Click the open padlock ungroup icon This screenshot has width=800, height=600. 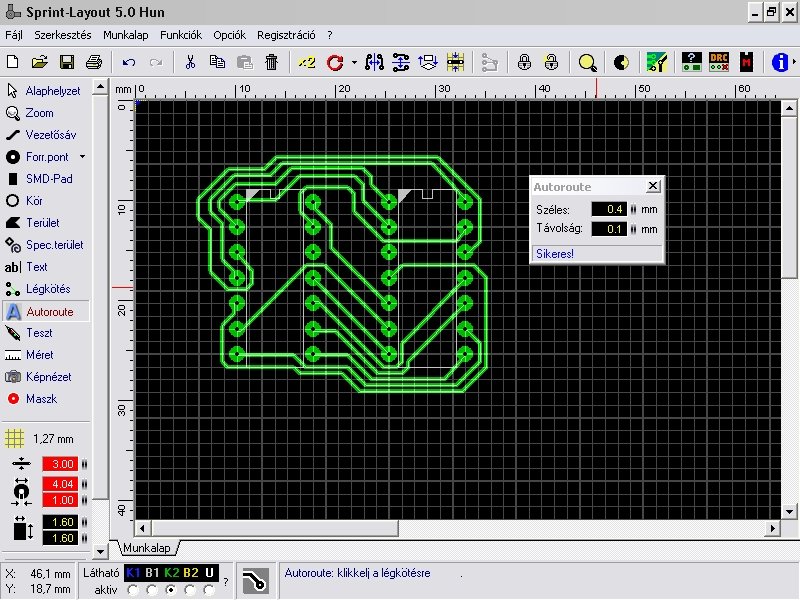coord(551,62)
